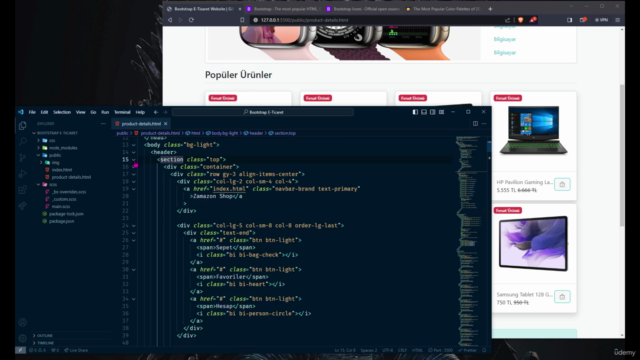Screen dimensions: 640x360
Task: Open the File menu in VS Code
Action: (32, 112)
